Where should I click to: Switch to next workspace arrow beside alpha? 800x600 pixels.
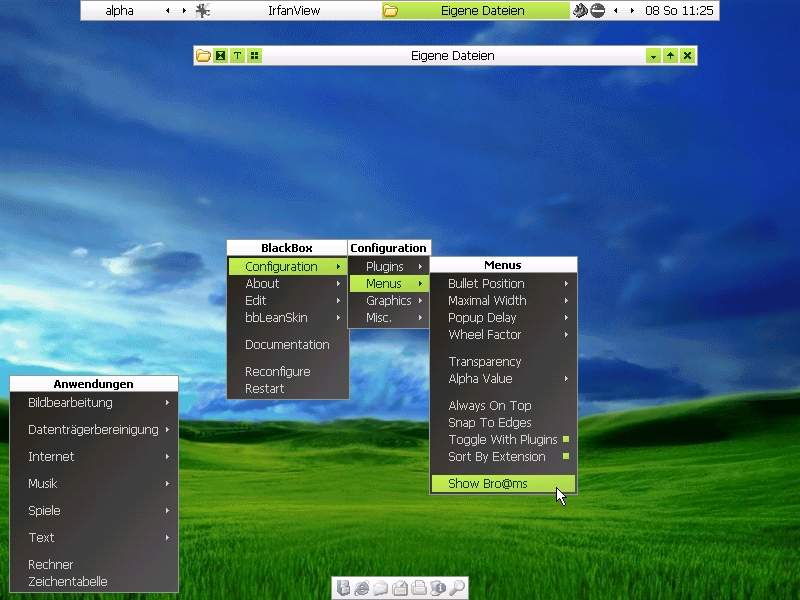(x=184, y=10)
